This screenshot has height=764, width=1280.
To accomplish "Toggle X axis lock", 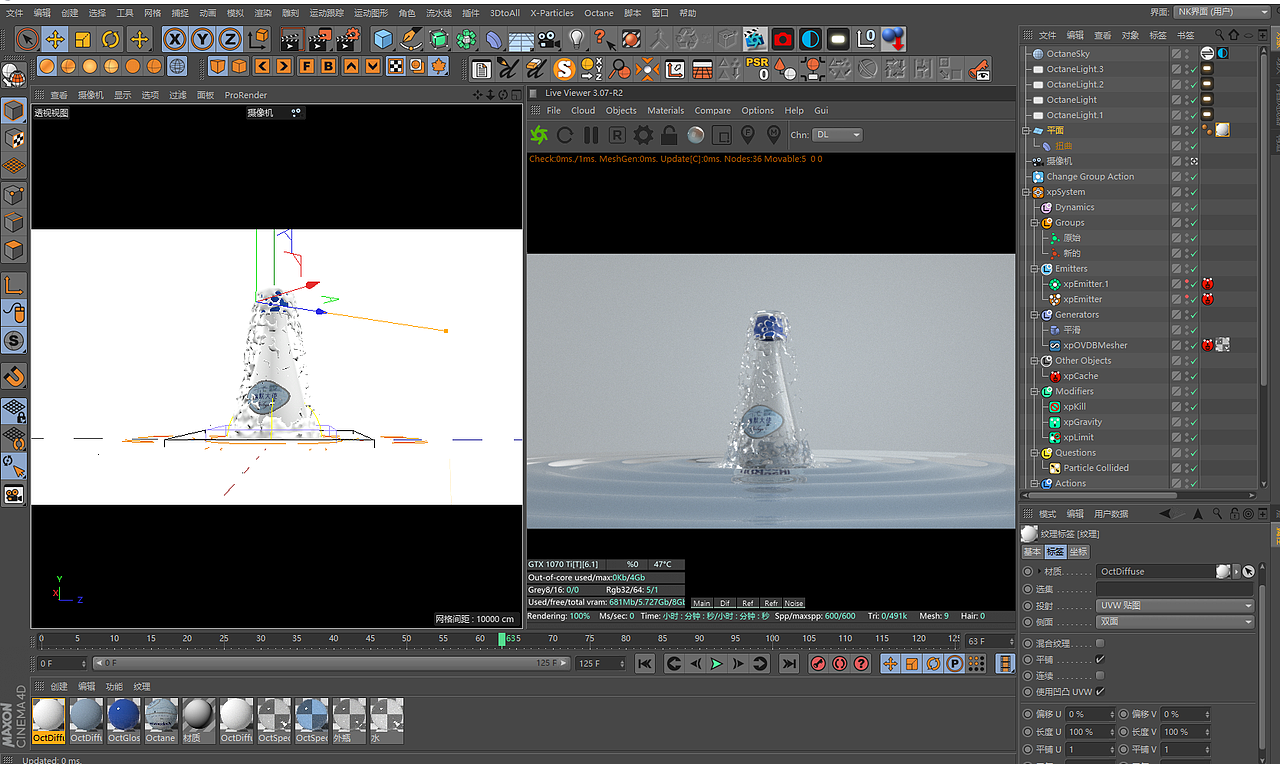I will [175, 39].
